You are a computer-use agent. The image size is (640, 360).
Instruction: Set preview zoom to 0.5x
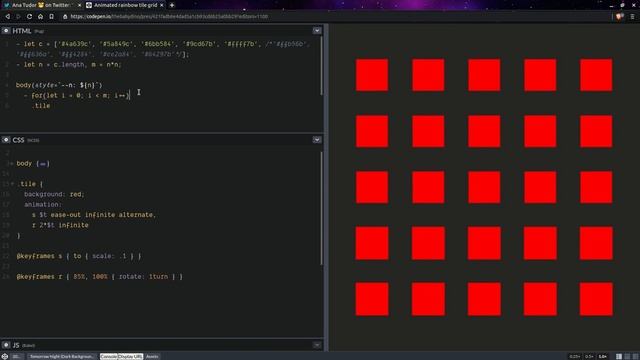click(x=589, y=356)
